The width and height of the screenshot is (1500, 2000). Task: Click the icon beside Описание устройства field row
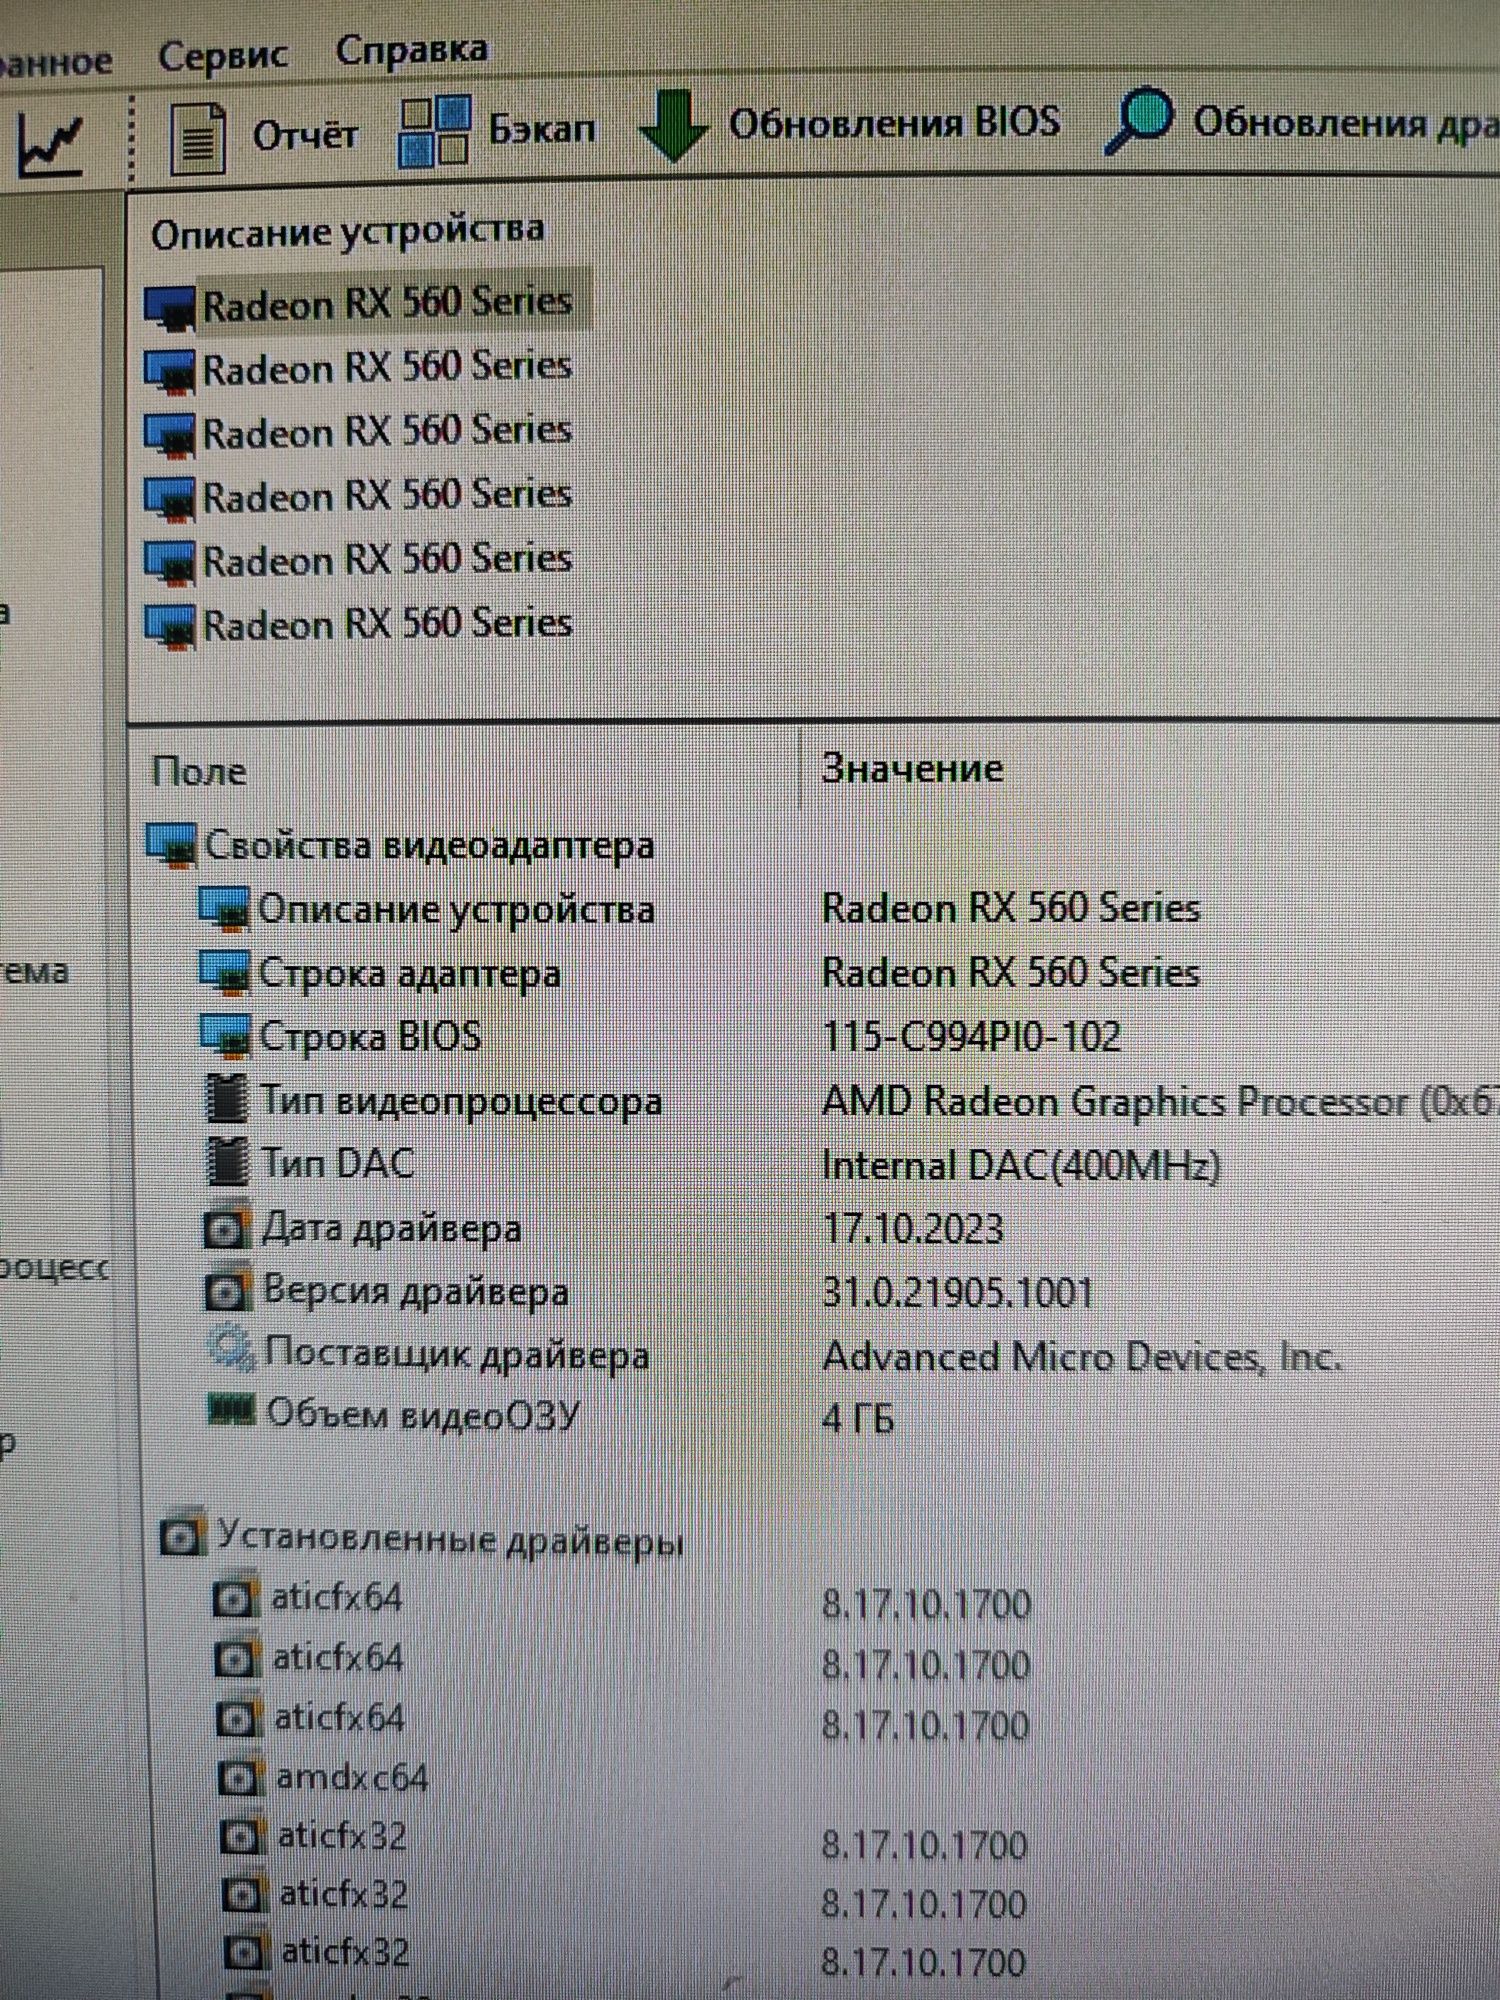(x=224, y=909)
